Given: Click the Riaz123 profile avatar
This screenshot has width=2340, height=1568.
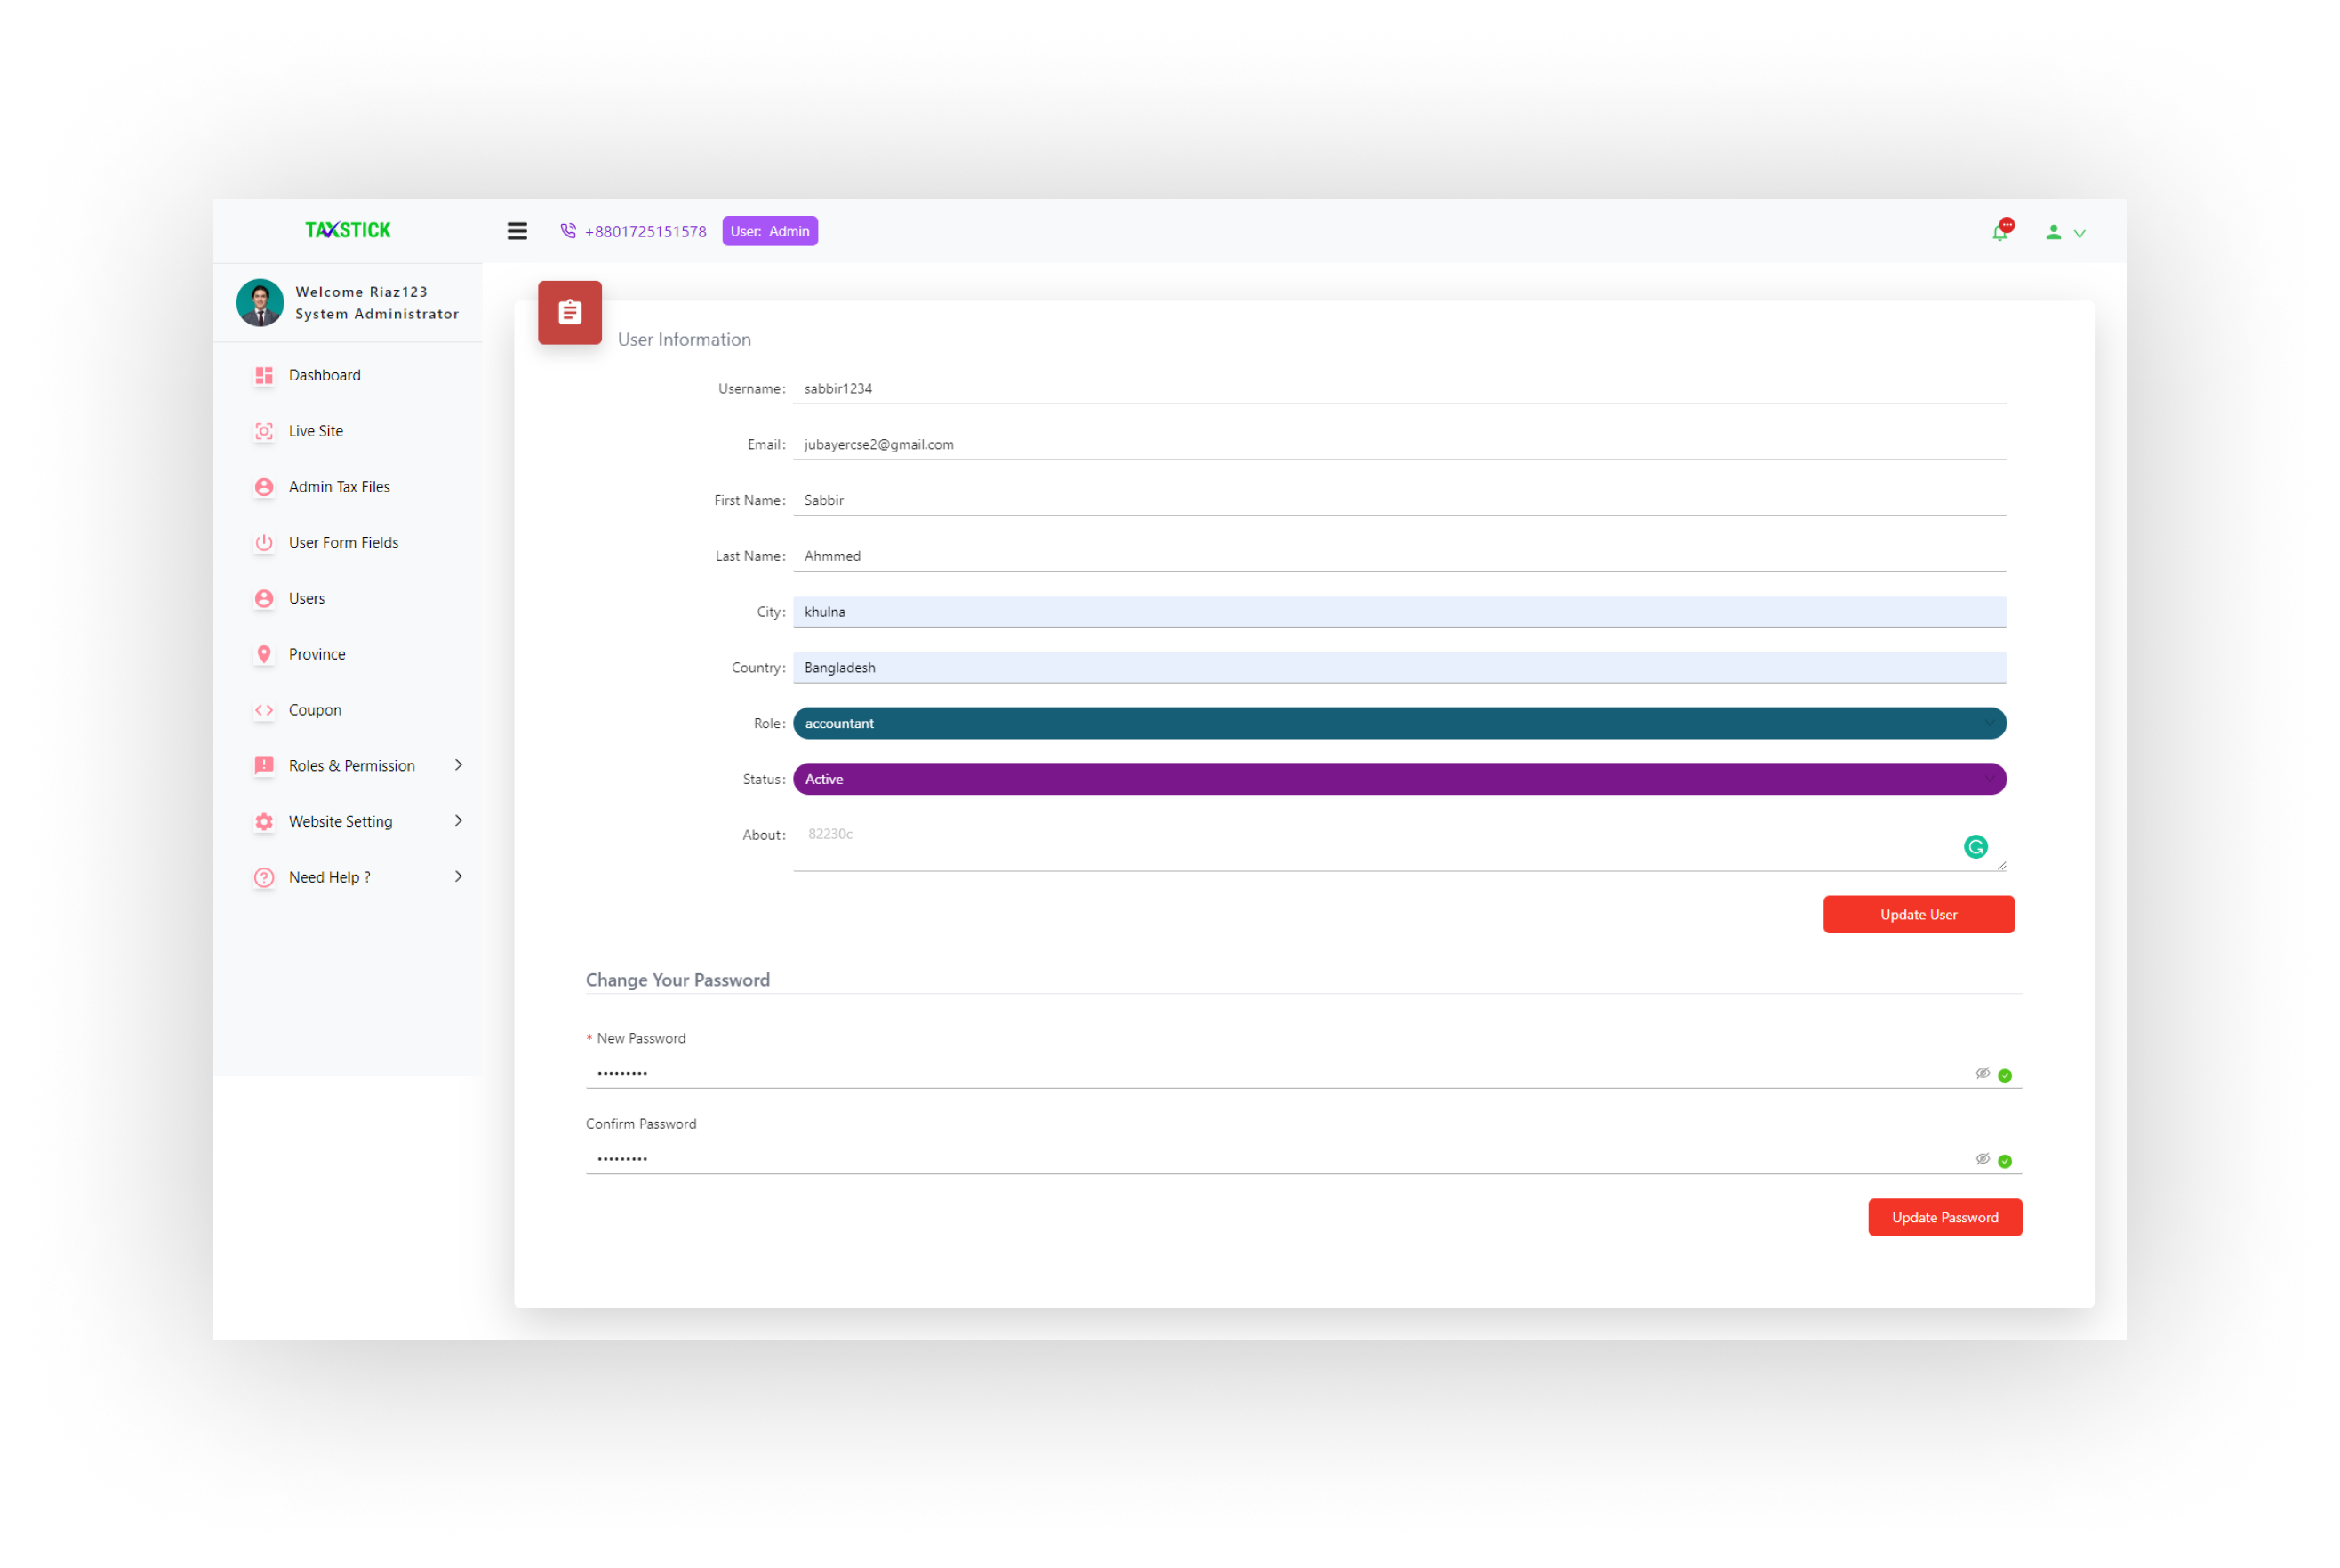Looking at the screenshot, I should click(260, 303).
